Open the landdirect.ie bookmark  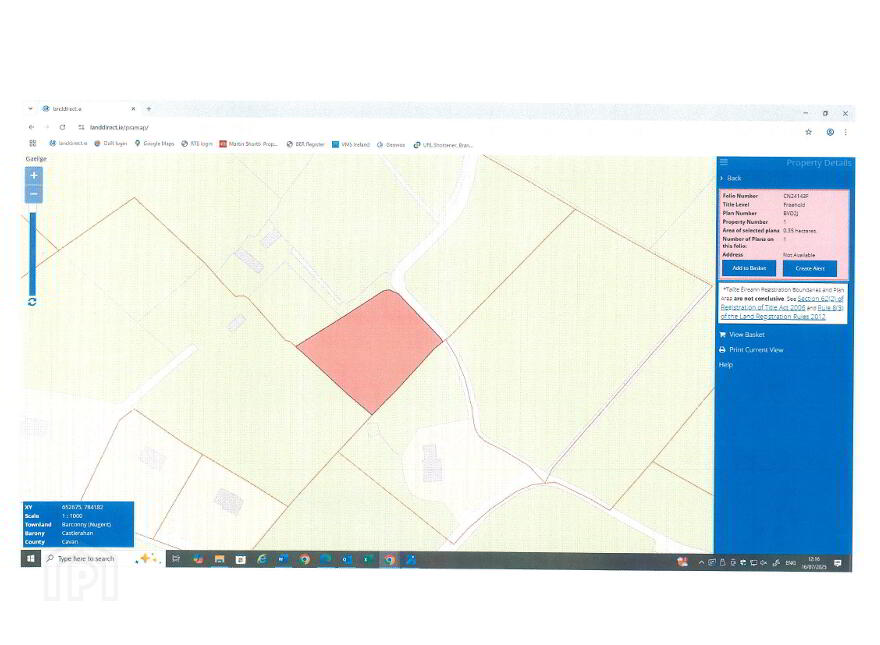click(68, 144)
